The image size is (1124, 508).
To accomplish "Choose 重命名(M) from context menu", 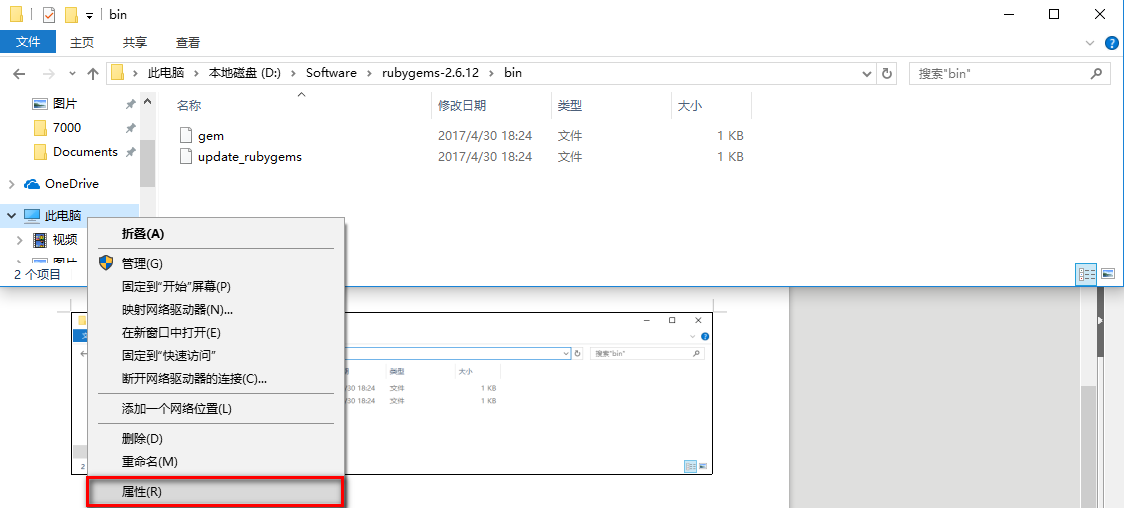I will tap(216, 461).
